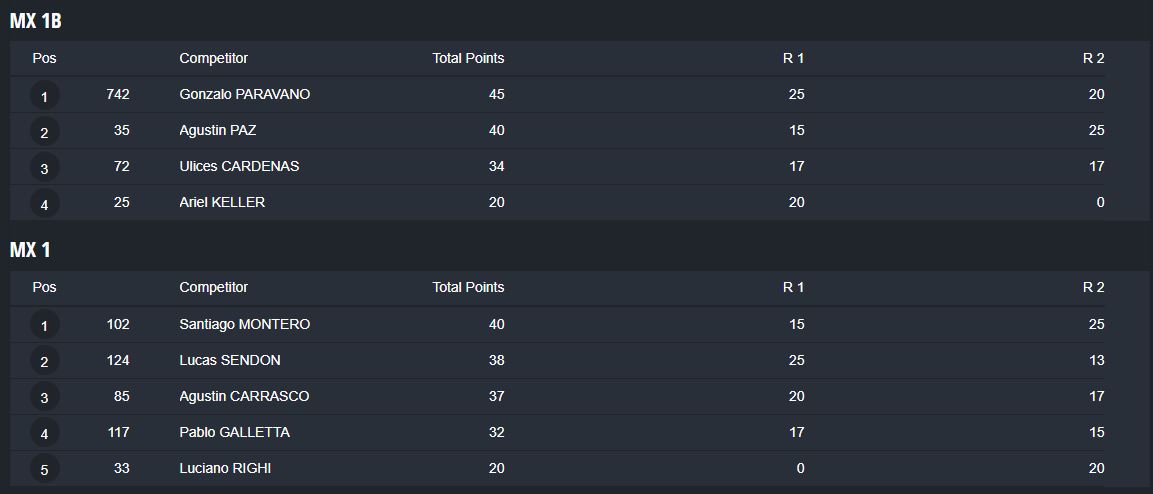This screenshot has width=1153, height=494.
Task: Click position 3 badge beside Ulices CARDENAS
Action: [44, 168]
